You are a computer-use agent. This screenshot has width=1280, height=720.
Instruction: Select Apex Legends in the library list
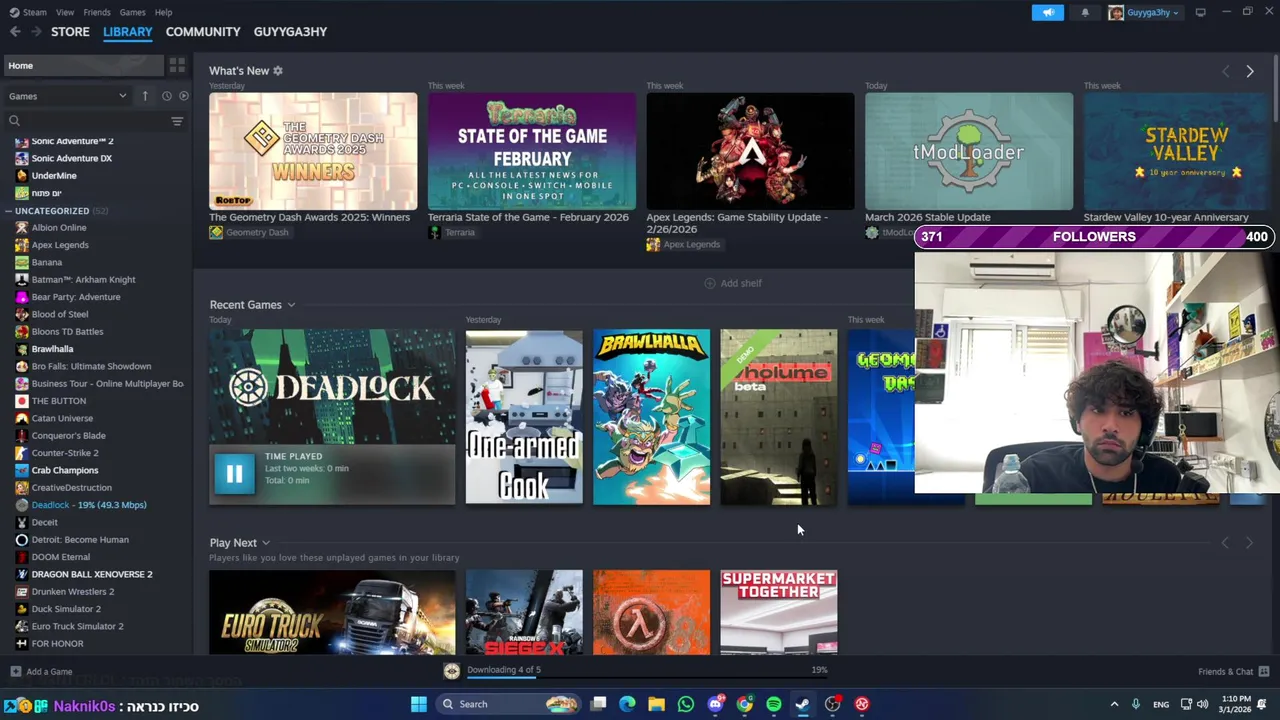coord(60,245)
